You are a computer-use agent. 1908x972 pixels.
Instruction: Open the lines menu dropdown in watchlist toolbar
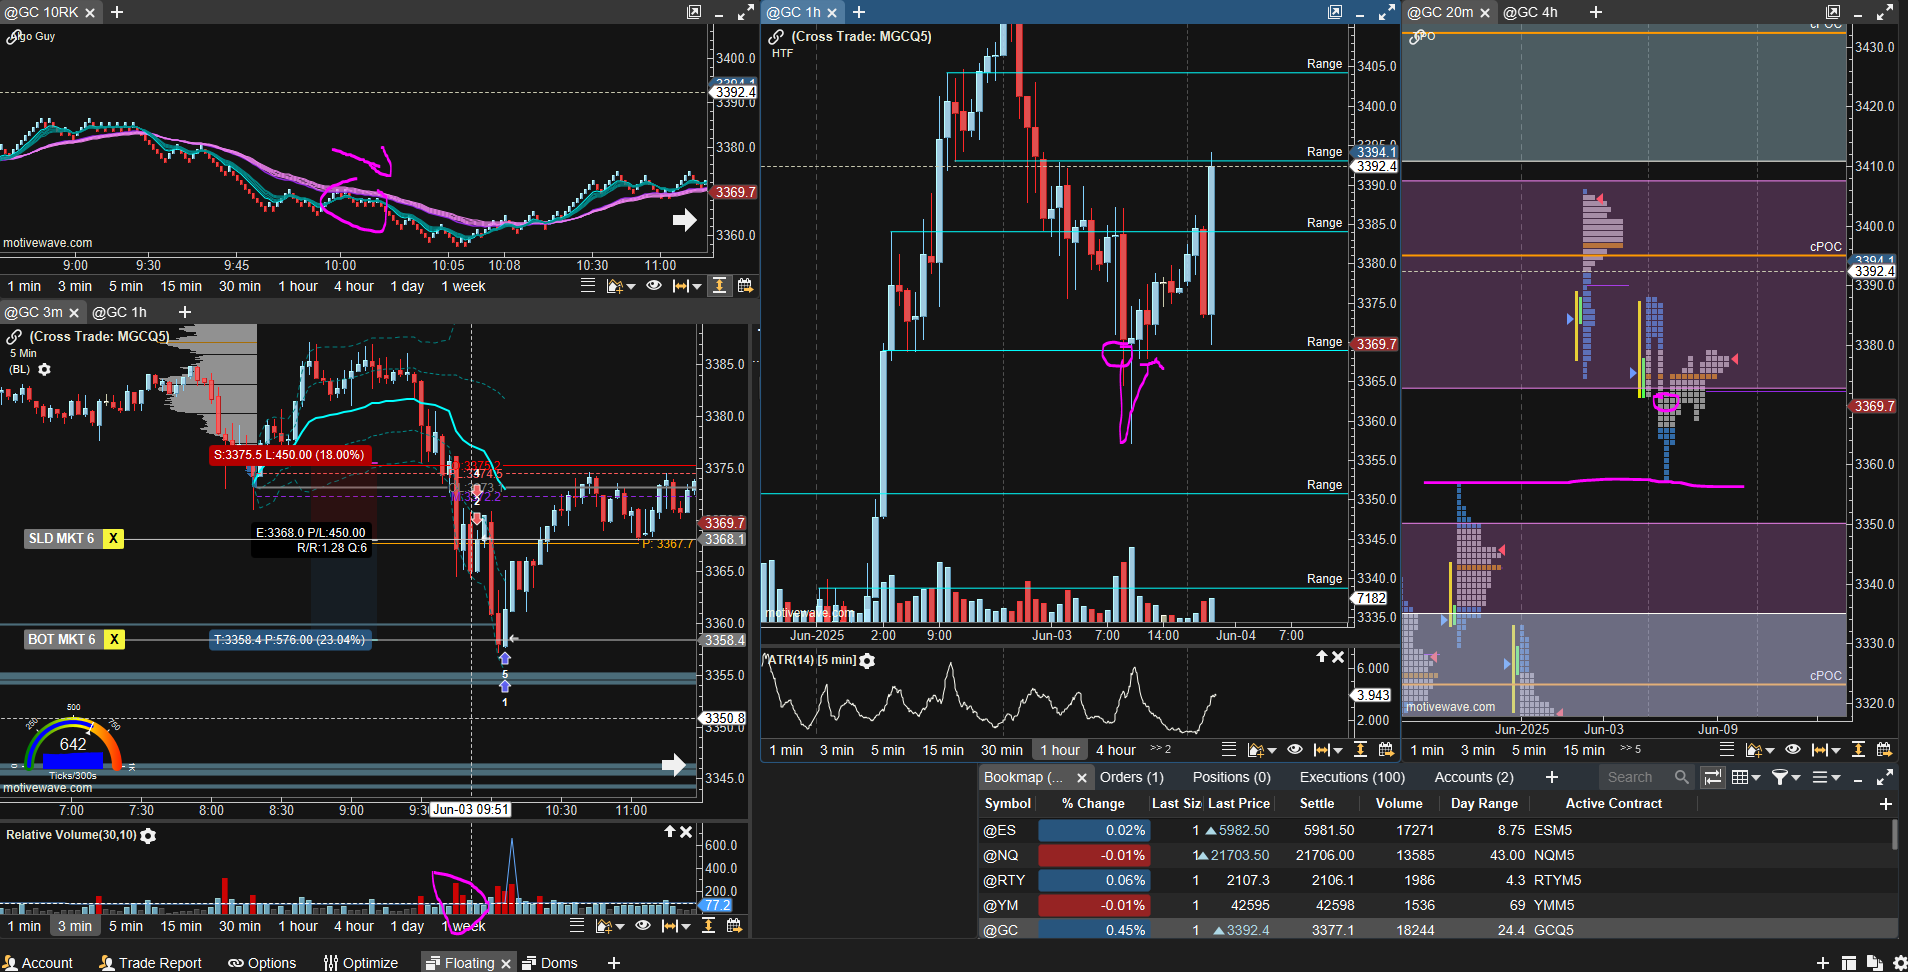click(1826, 777)
